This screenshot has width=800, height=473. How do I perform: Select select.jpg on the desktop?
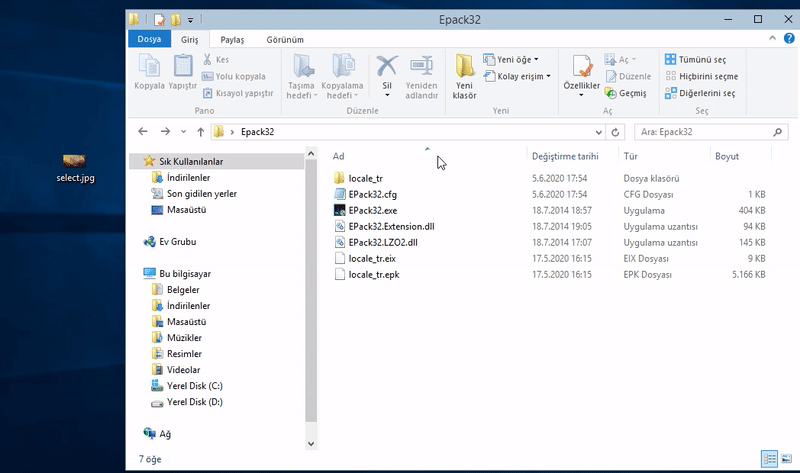(75, 168)
